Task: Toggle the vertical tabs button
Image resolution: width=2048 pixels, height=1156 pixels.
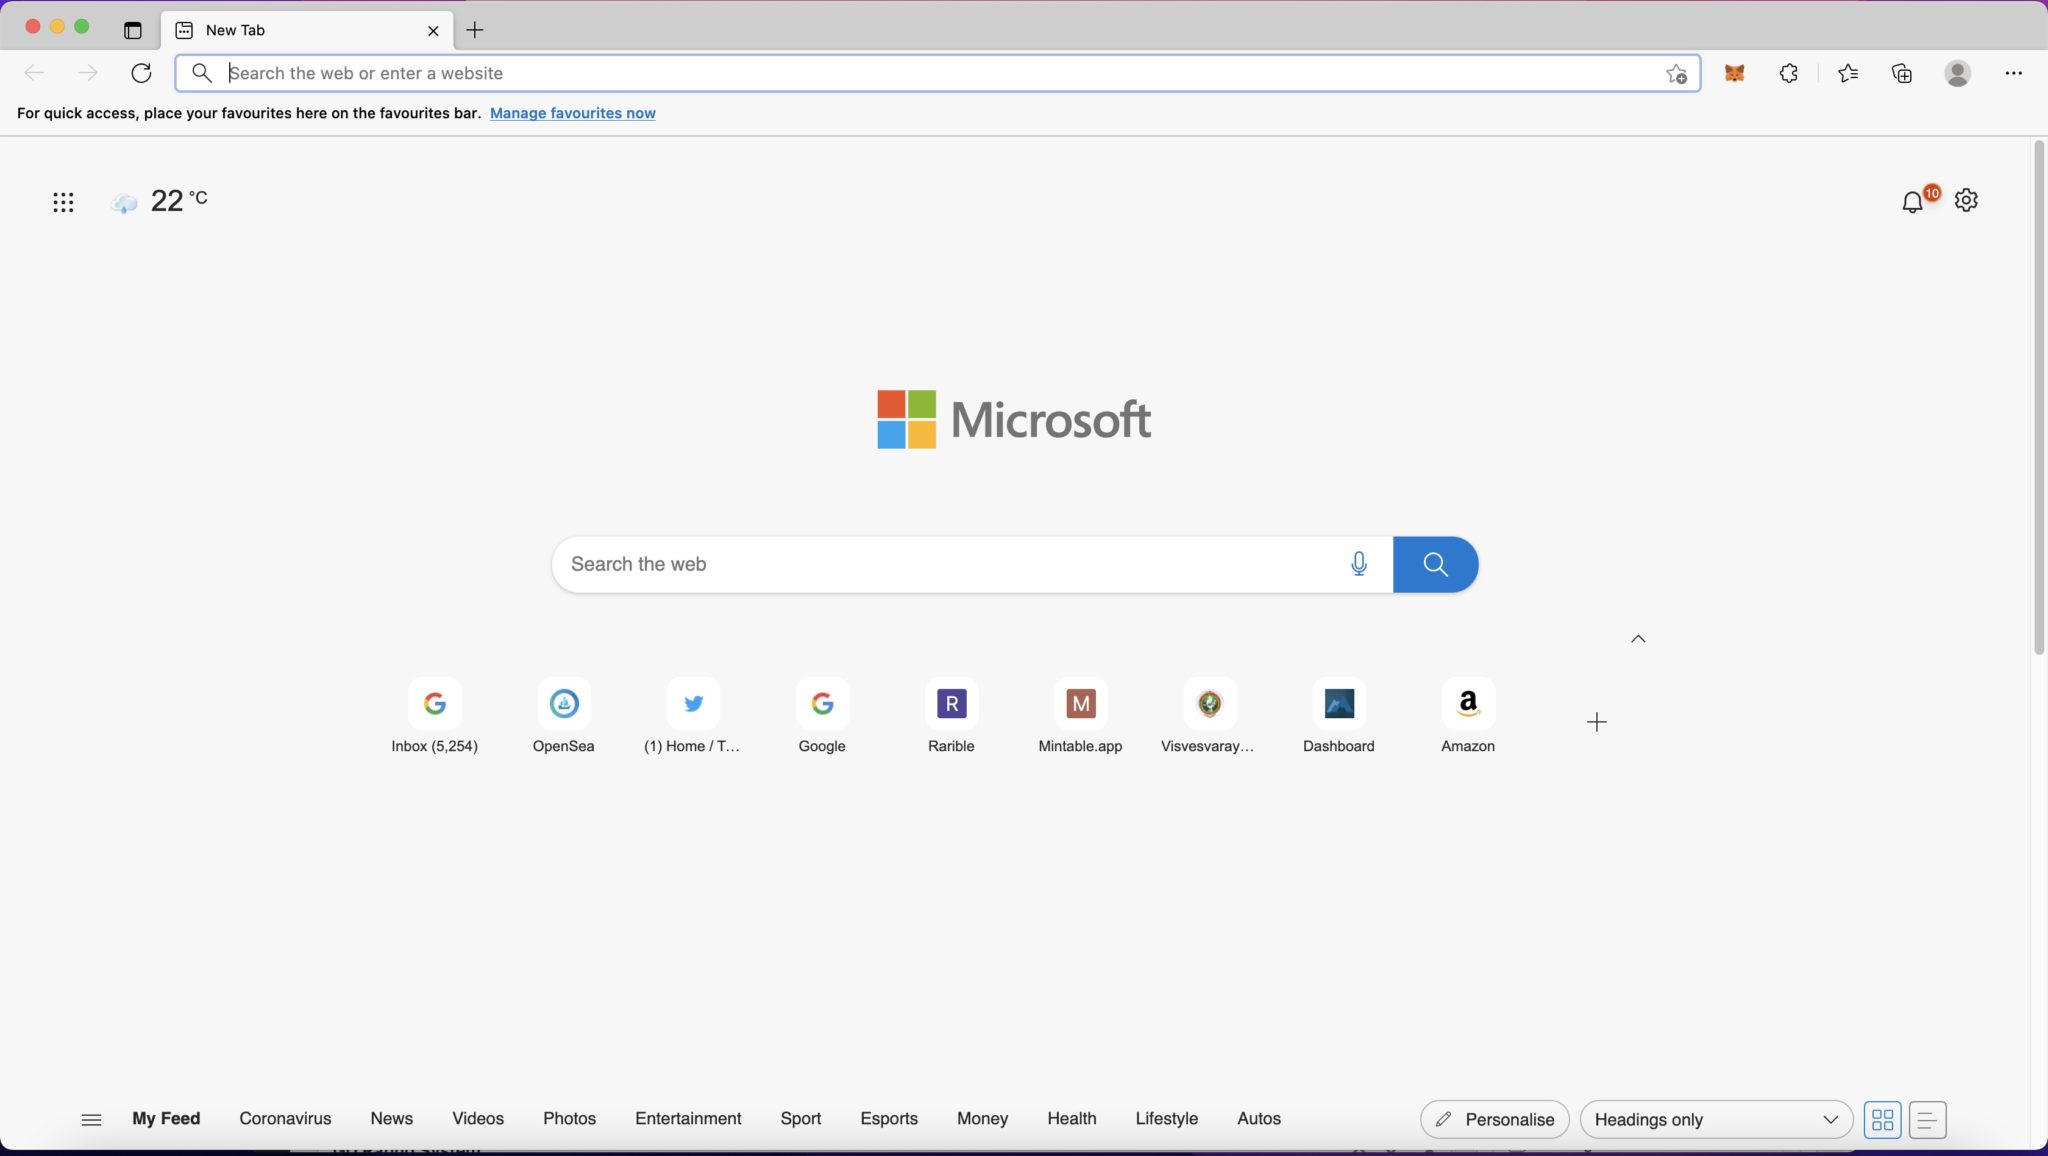Action: click(x=133, y=30)
